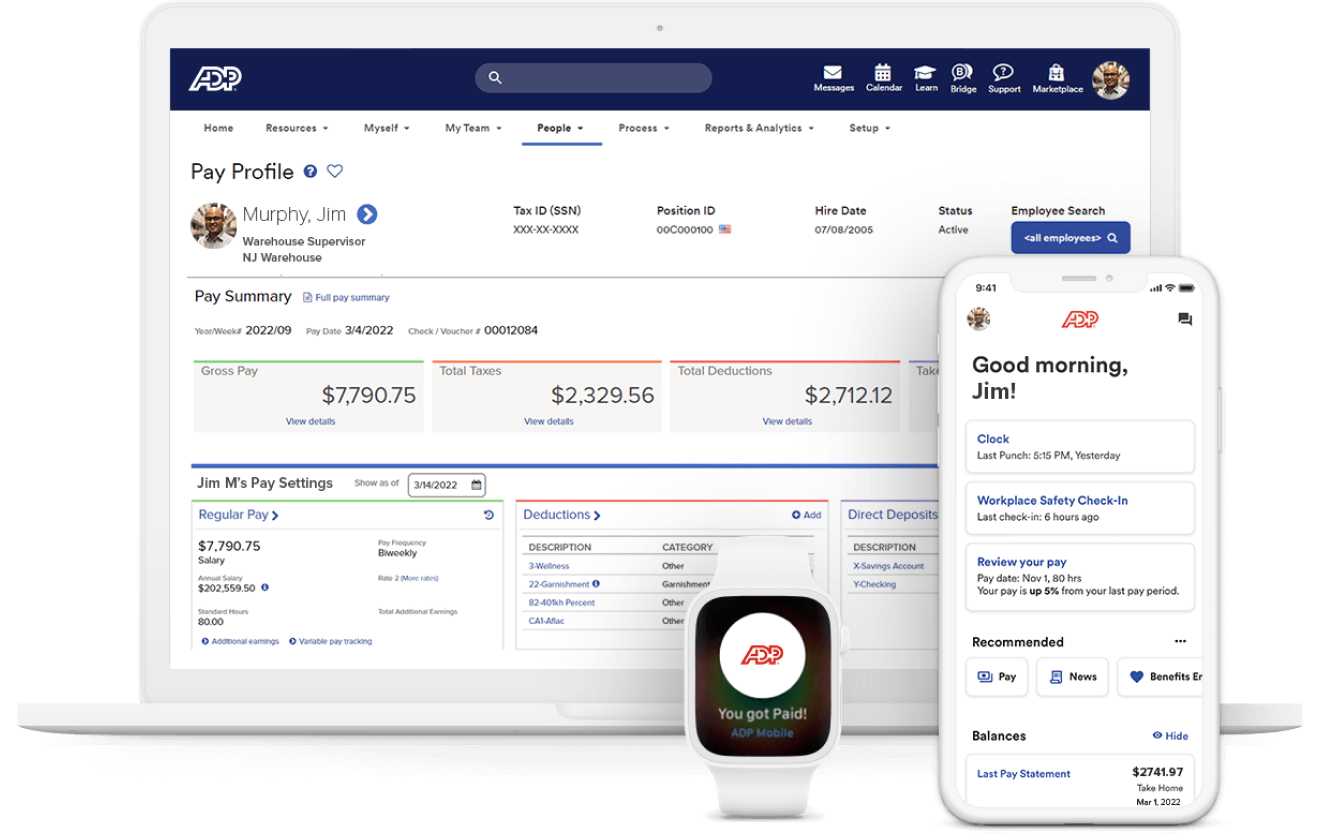1320x835 pixels.
Task: Click the user profile avatar in header
Action: pyautogui.click(x=1111, y=80)
